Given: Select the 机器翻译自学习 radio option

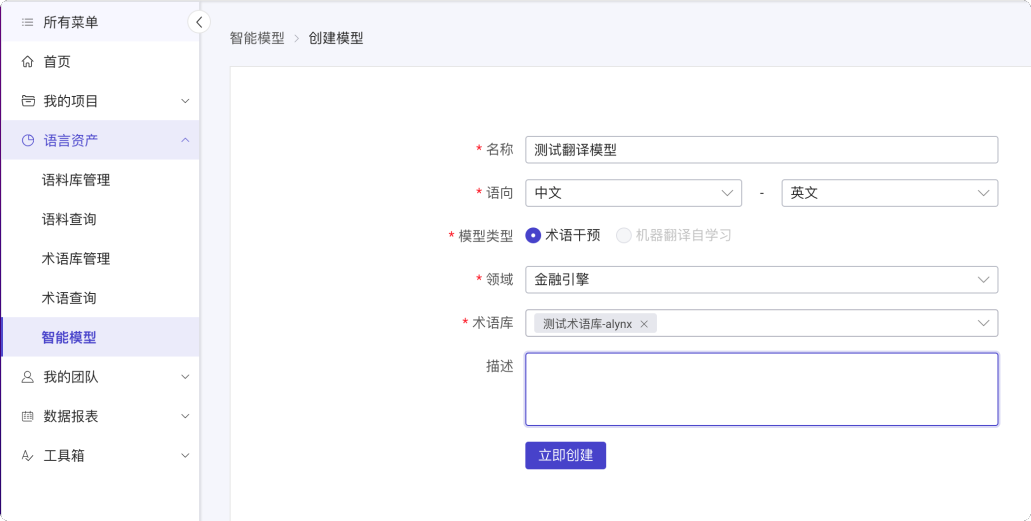Looking at the screenshot, I should click(x=623, y=235).
